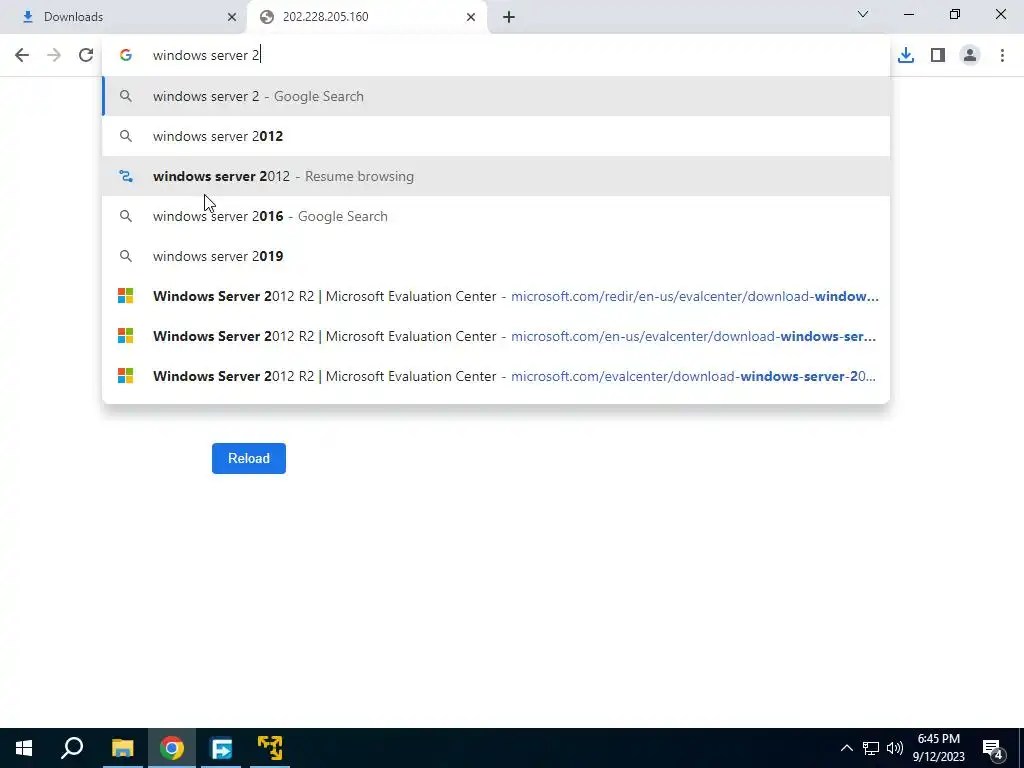Open Evaluation Center suggestion with redir URL
This screenshot has width=1024, height=768.
496,296
